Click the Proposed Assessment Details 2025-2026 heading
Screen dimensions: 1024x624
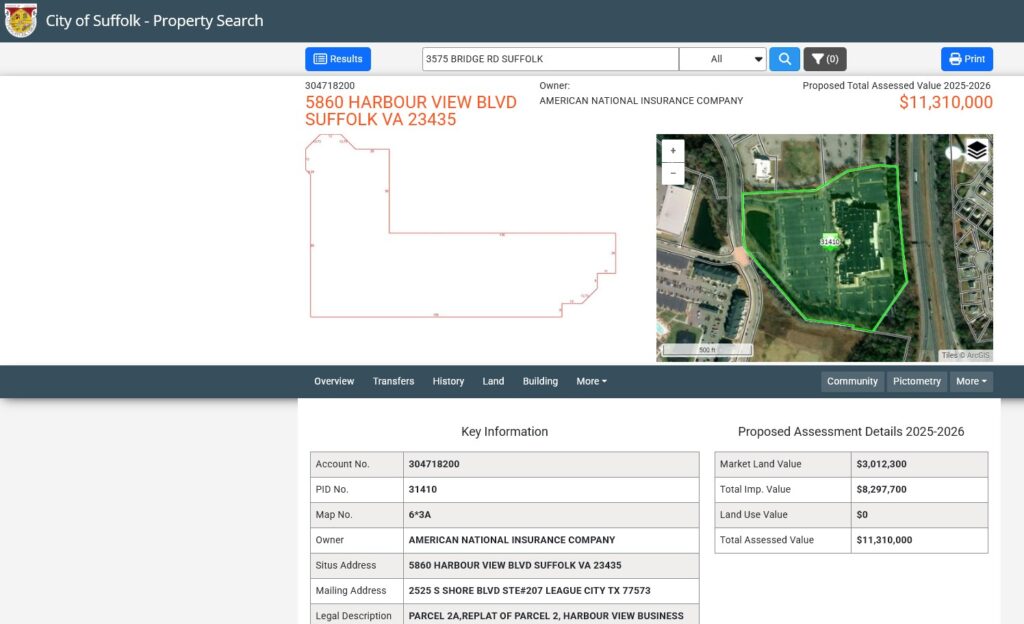click(x=851, y=431)
